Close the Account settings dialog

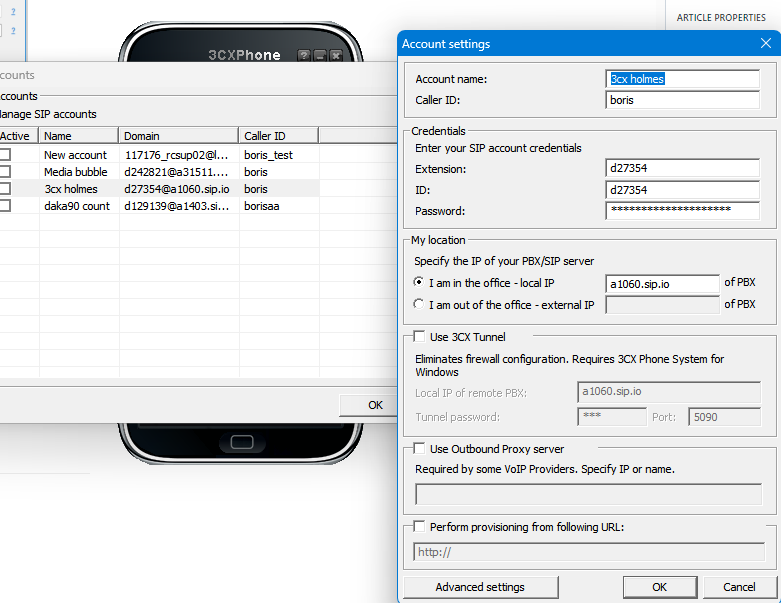766,43
